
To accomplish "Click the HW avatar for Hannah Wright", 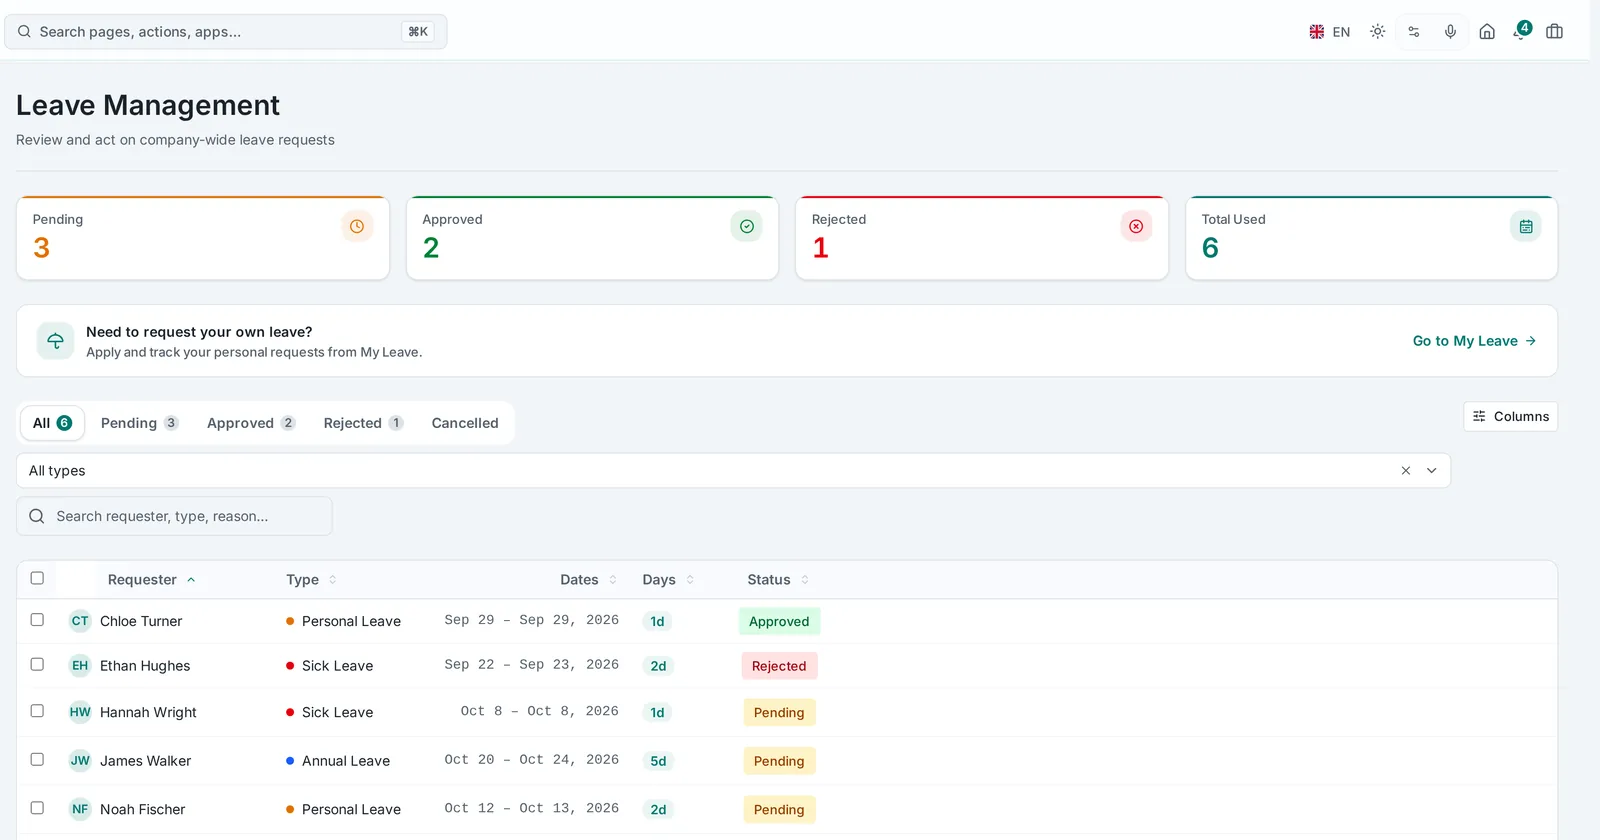I will [80, 712].
